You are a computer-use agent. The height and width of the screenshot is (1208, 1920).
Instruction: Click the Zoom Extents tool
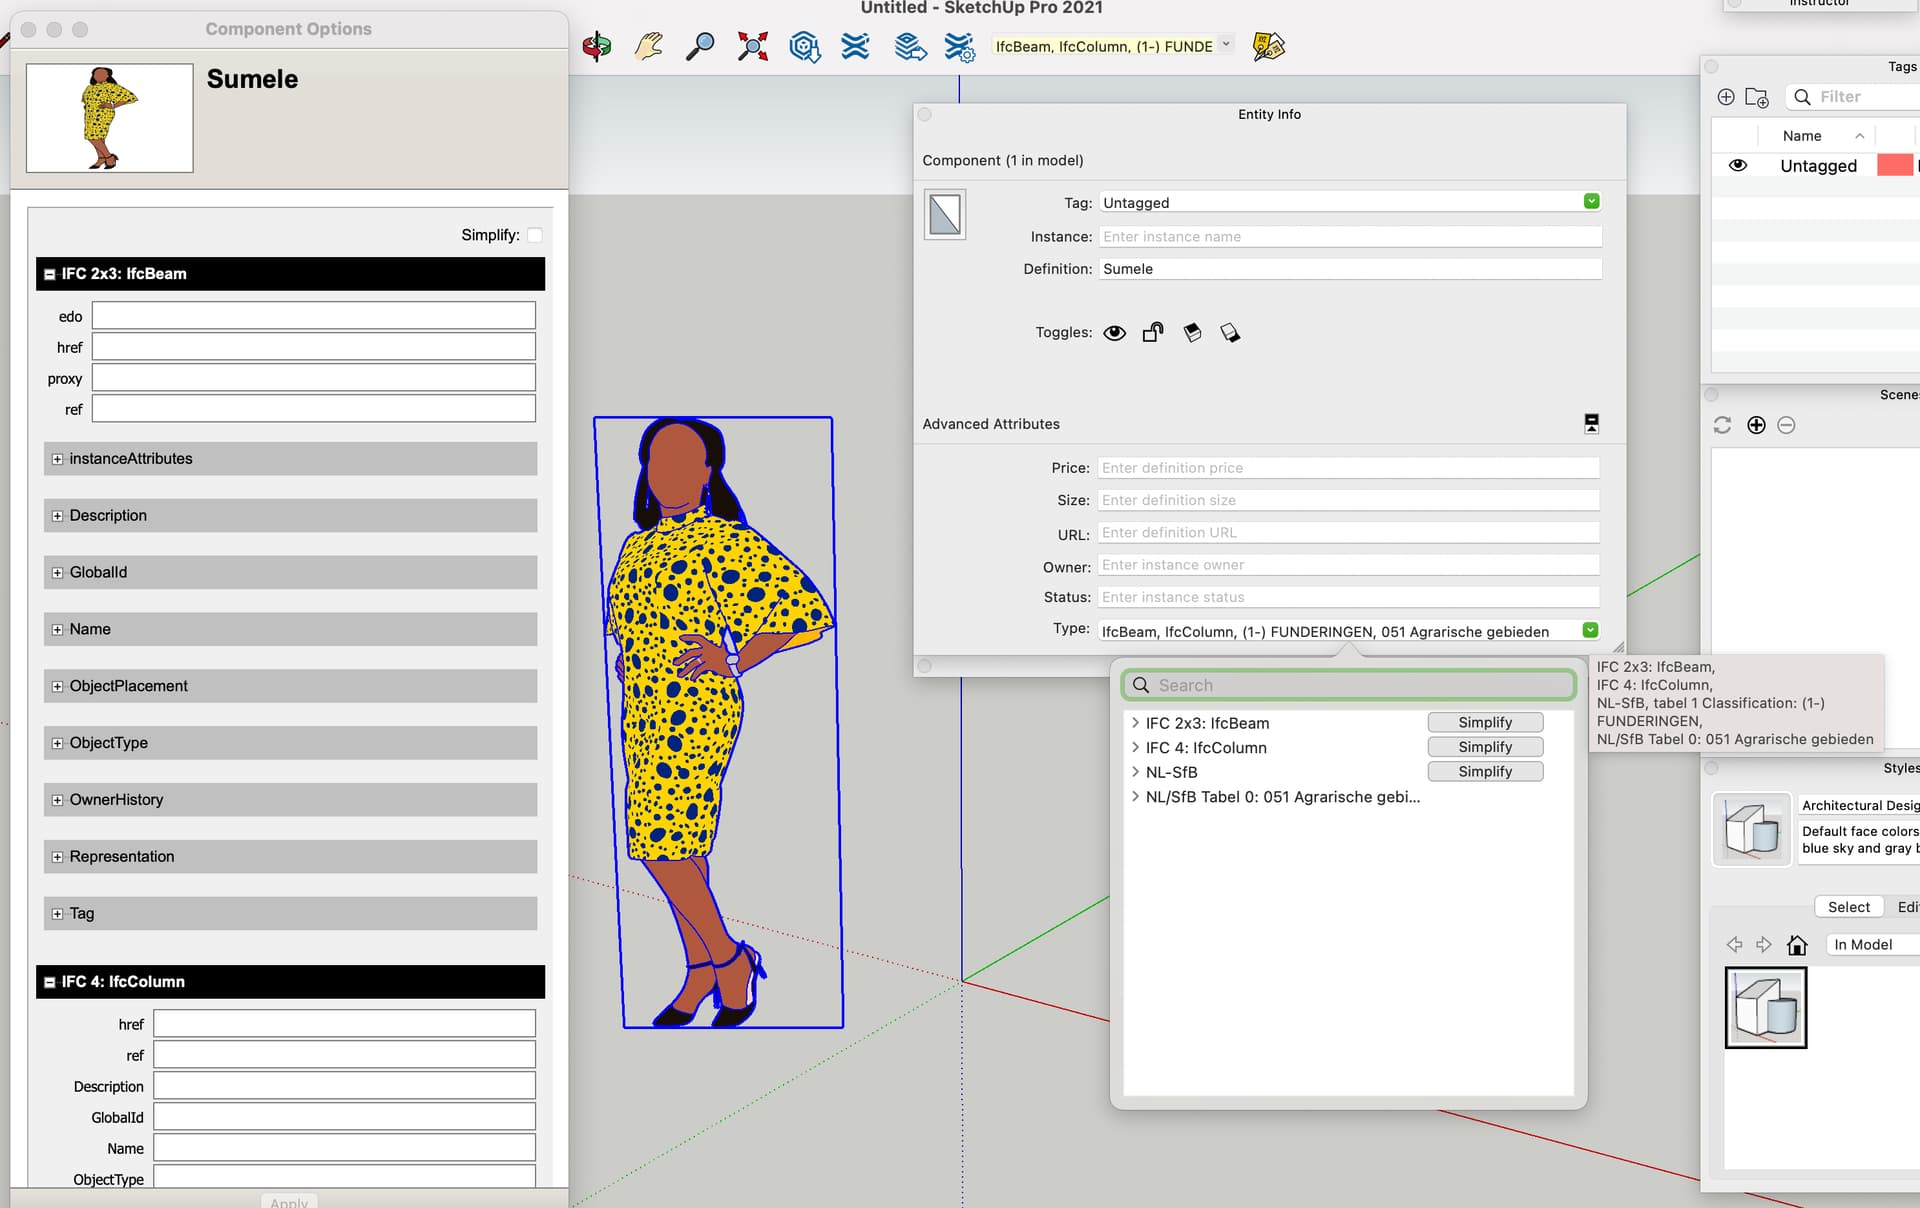pyautogui.click(x=752, y=46)
